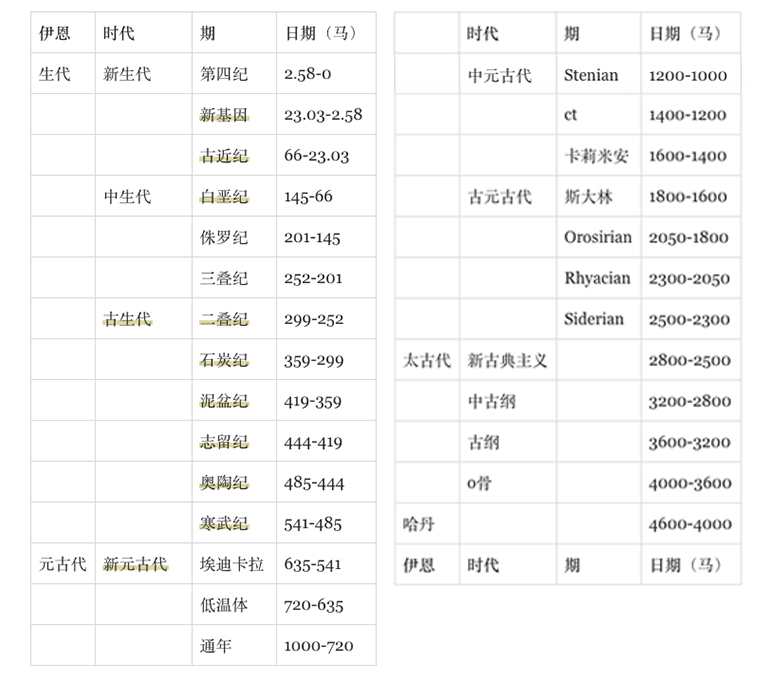Image resolution: width=768 pixels, height=677 pixels.
Task: Open the 古近纪 underlined term
Action: click(x=224, y=156)
